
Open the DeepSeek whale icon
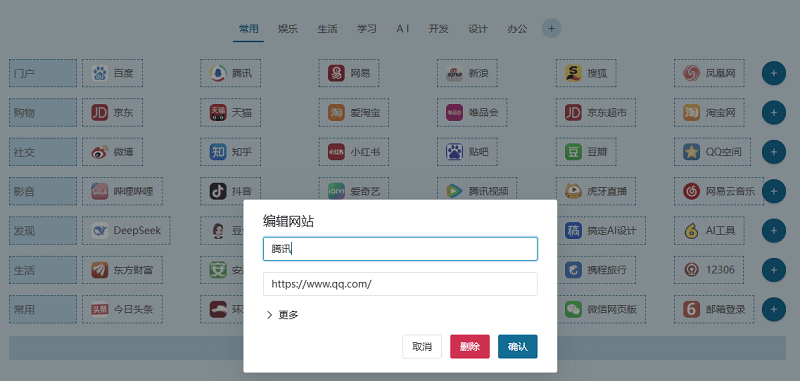point(99,231)
